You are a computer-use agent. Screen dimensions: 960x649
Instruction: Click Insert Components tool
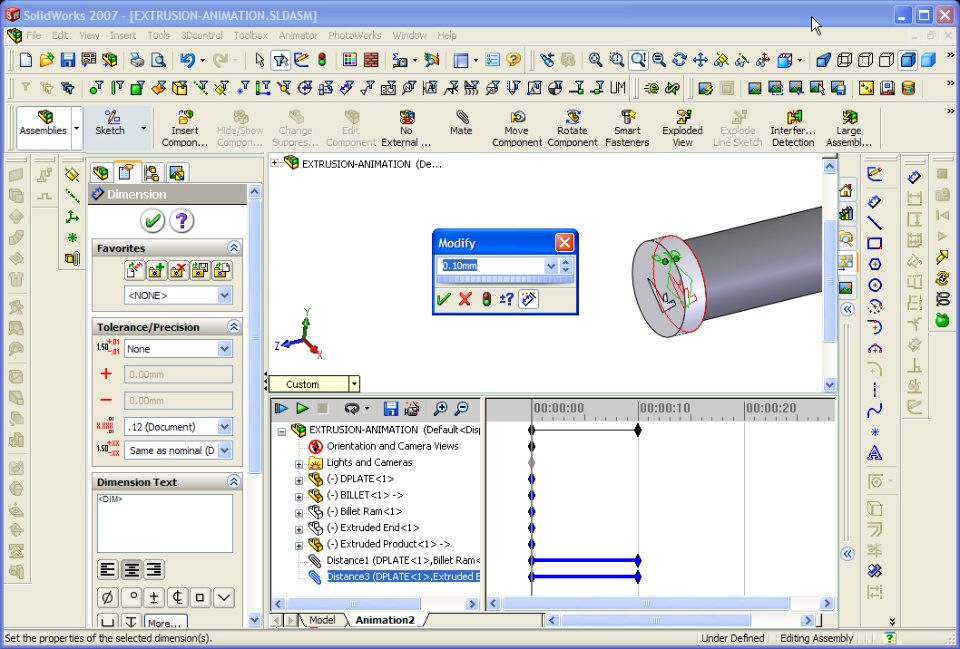click(x=185, y=129)
